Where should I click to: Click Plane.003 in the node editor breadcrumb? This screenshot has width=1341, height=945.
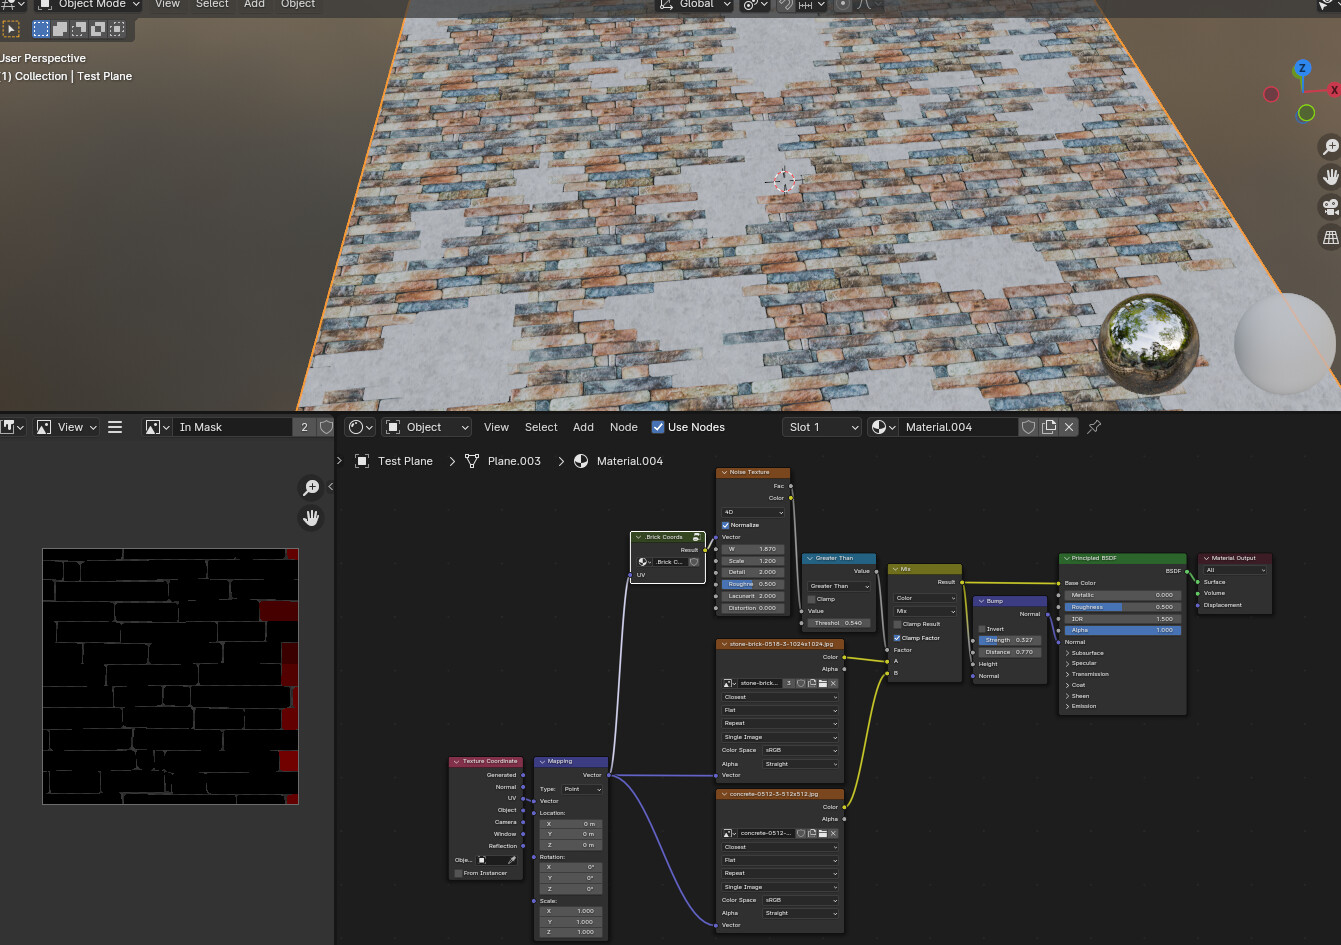click(x=514, y=461)
